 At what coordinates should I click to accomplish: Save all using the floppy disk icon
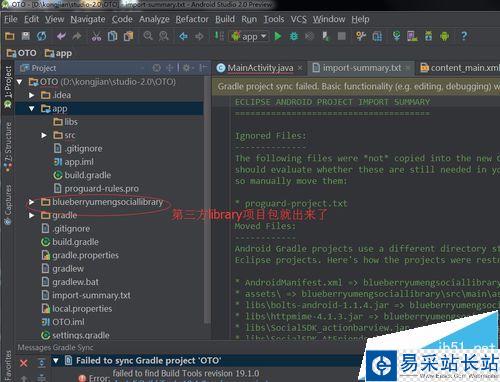[x=26, y=36]
